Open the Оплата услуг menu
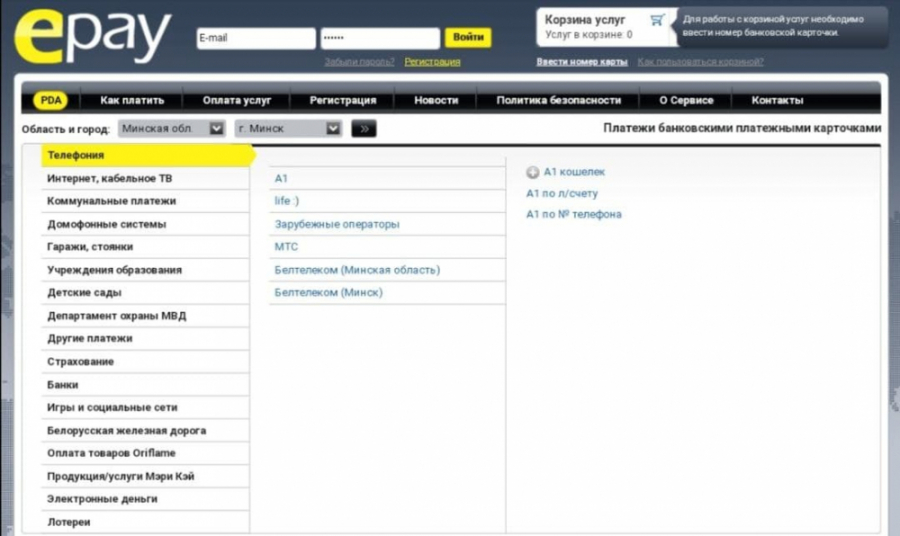Viewport: 900px width, 536px height. [x=236, y=100]
